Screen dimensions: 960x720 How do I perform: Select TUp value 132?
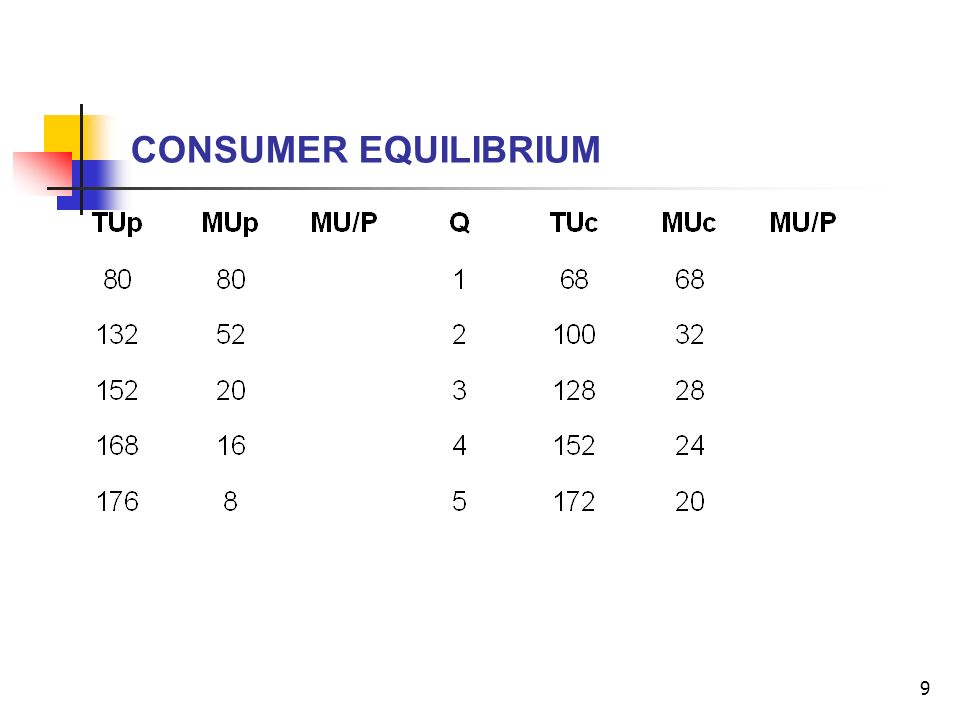pyautogui.click(x=117, y=334)
